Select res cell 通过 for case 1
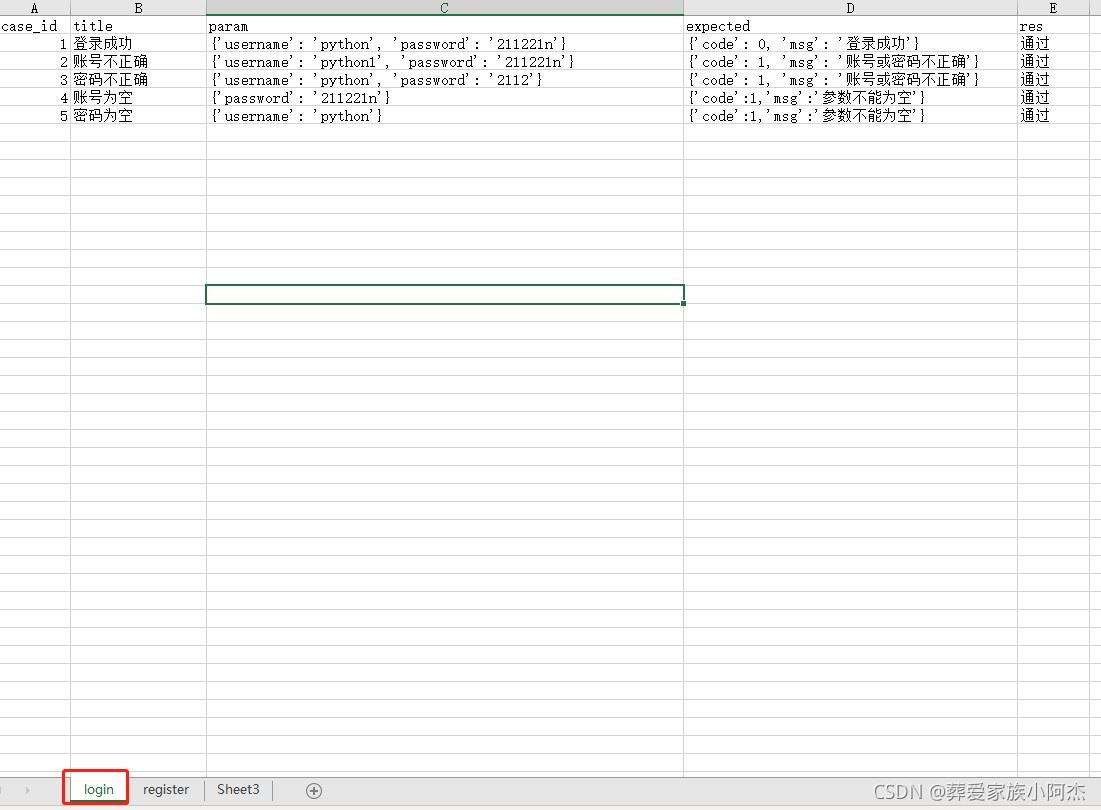Screen dimensions: 1101x810 [x=1053, y=44]
